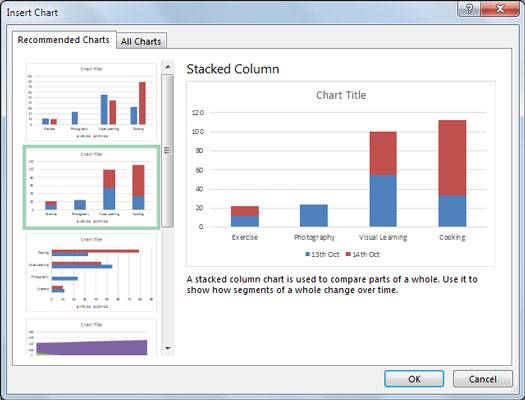Open help via question mark button
Viewport: 525px width, 400px height.
469,9
